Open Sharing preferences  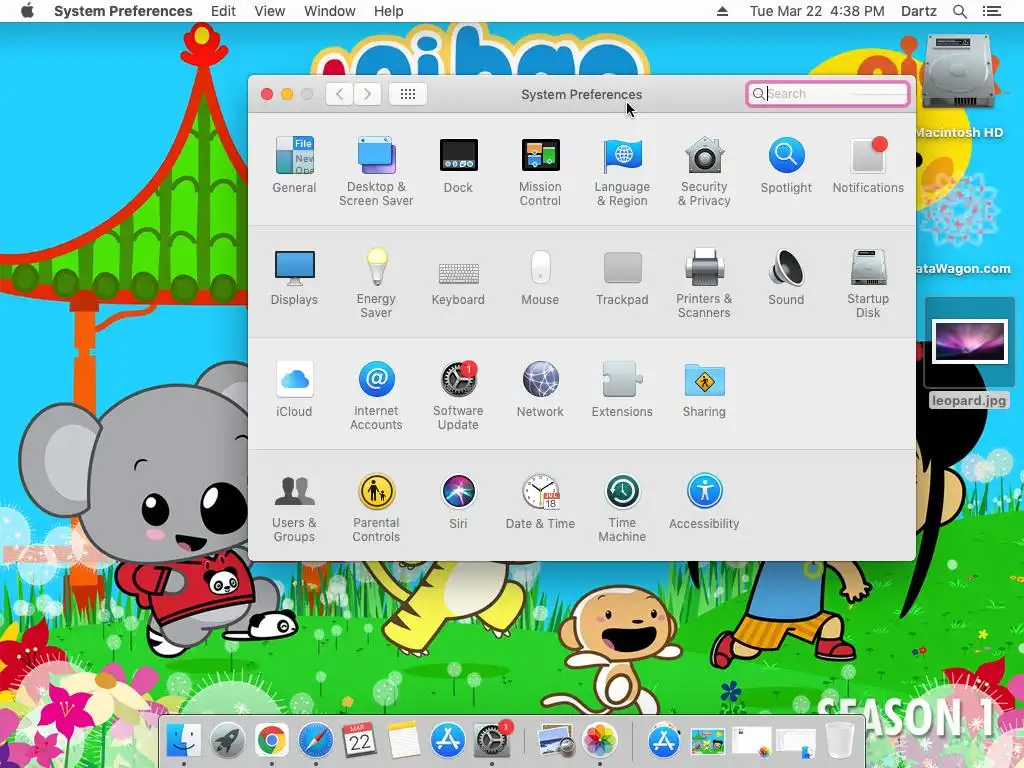click(704, 389)
